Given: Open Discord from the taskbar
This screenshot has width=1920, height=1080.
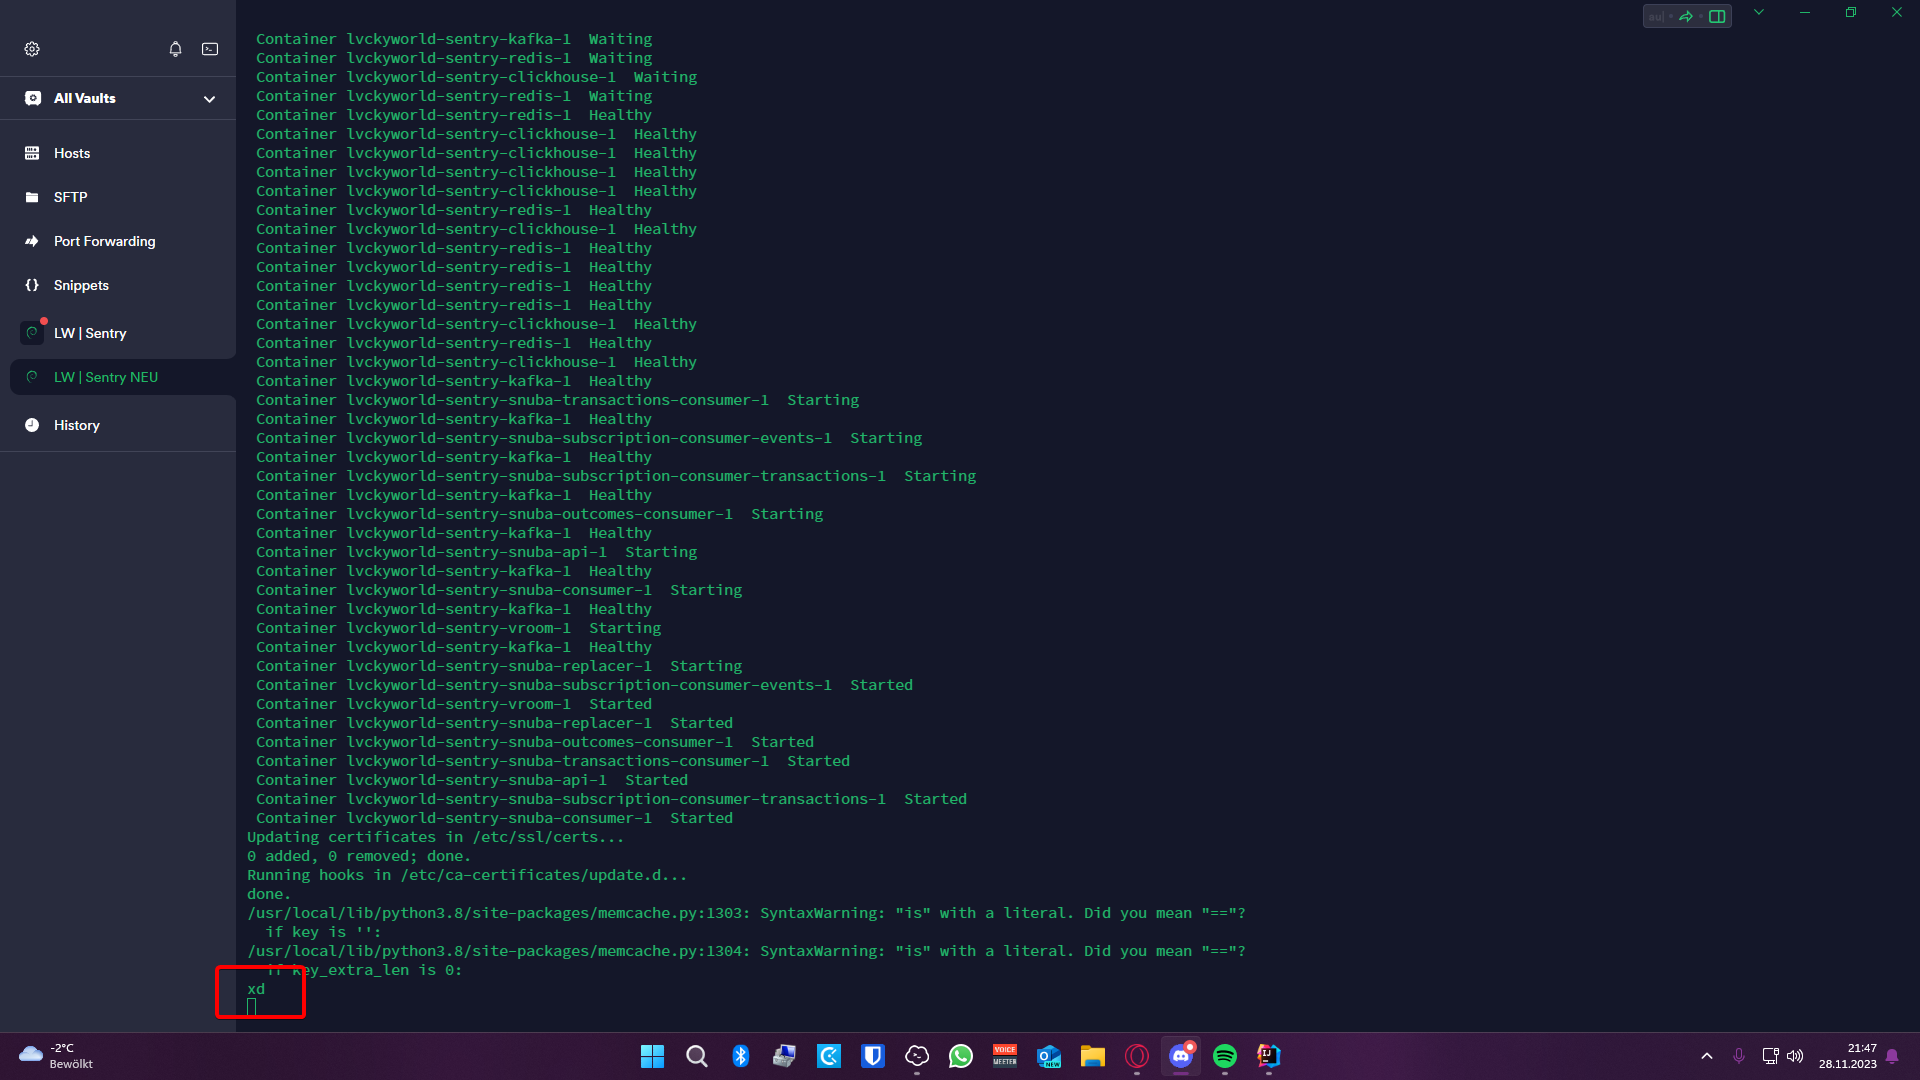Looking at the screenshot, I should tap(1180, 1056).
